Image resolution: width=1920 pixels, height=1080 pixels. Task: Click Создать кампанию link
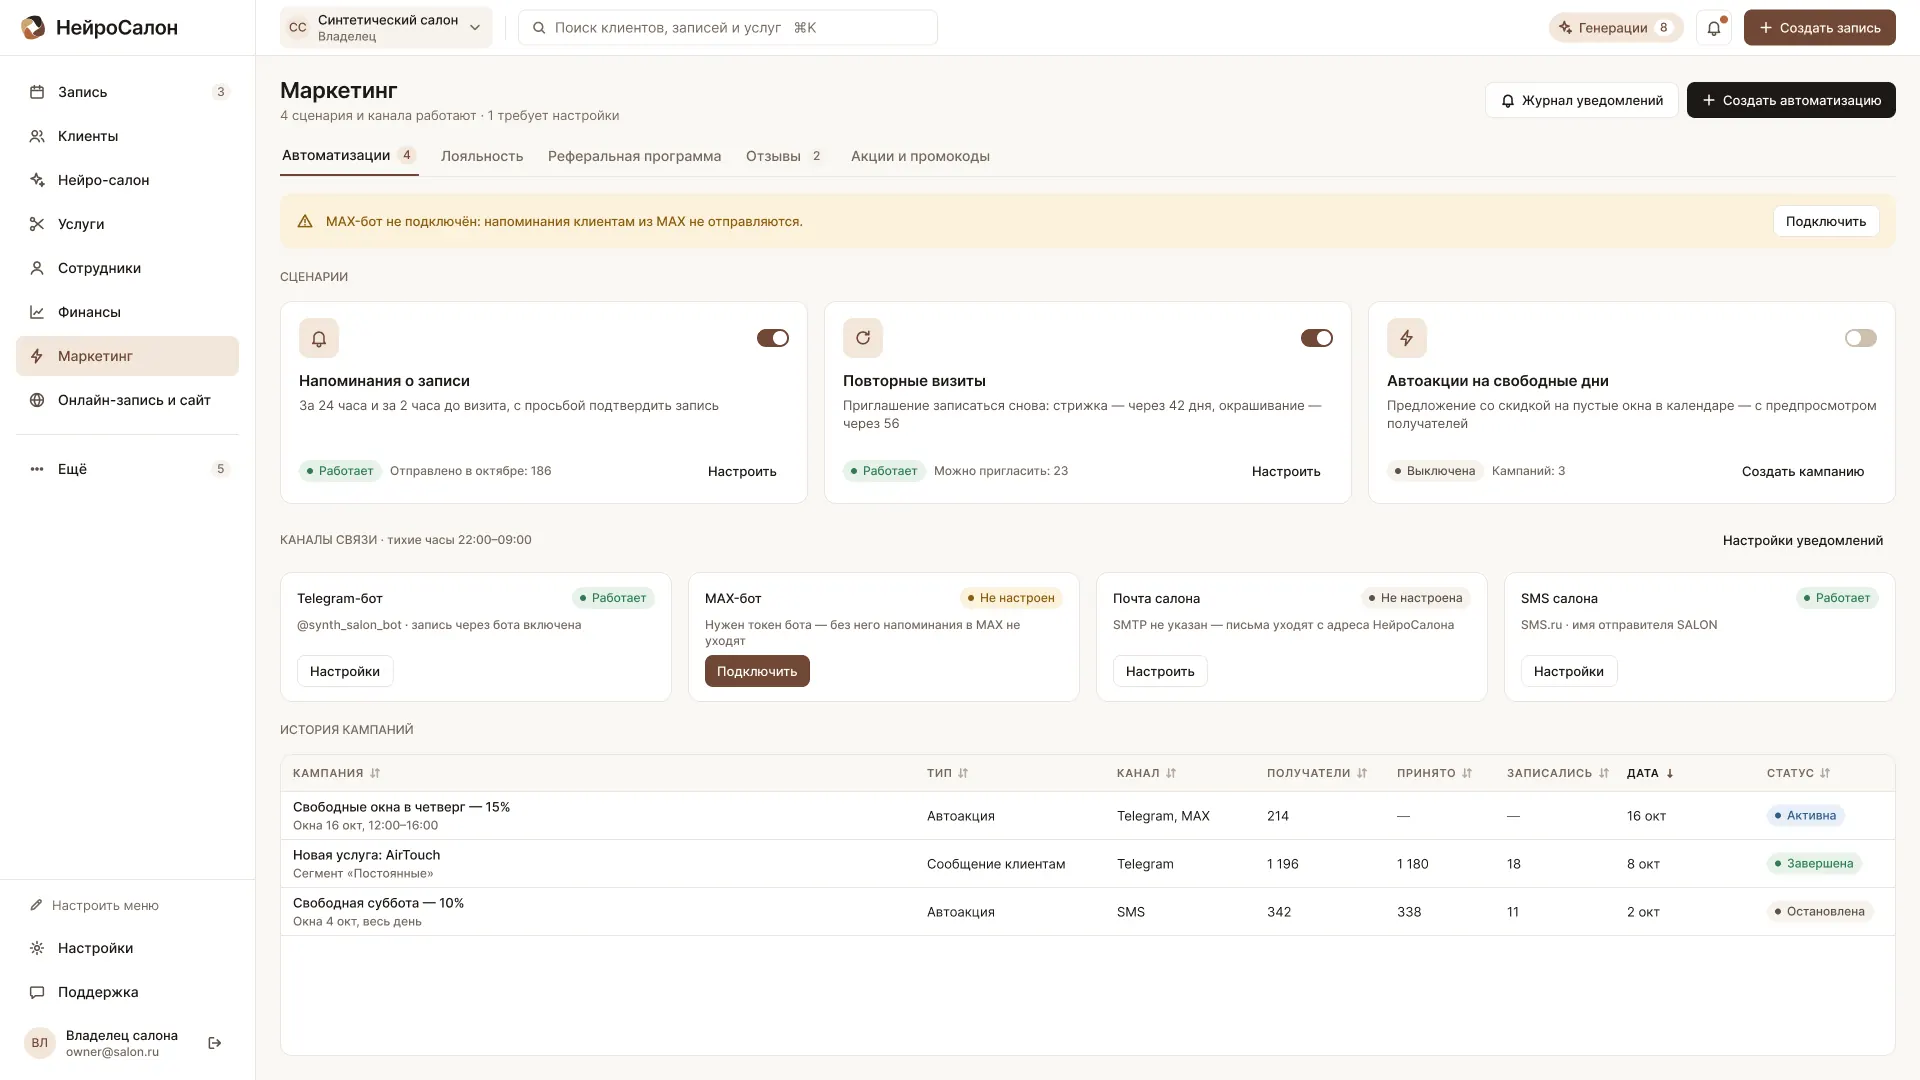click(1802, 471)
